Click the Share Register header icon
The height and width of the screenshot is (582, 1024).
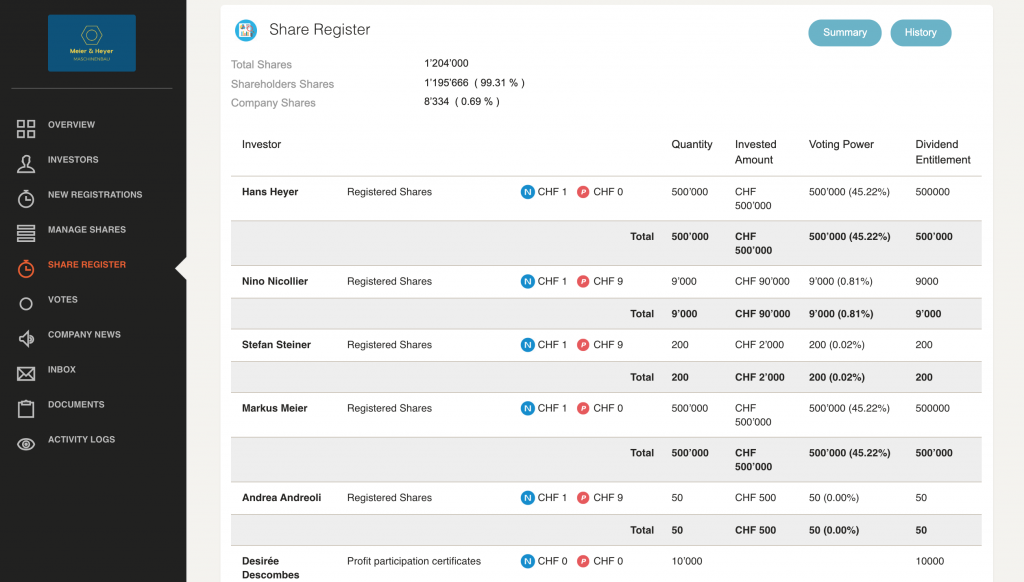coord(245,31)
